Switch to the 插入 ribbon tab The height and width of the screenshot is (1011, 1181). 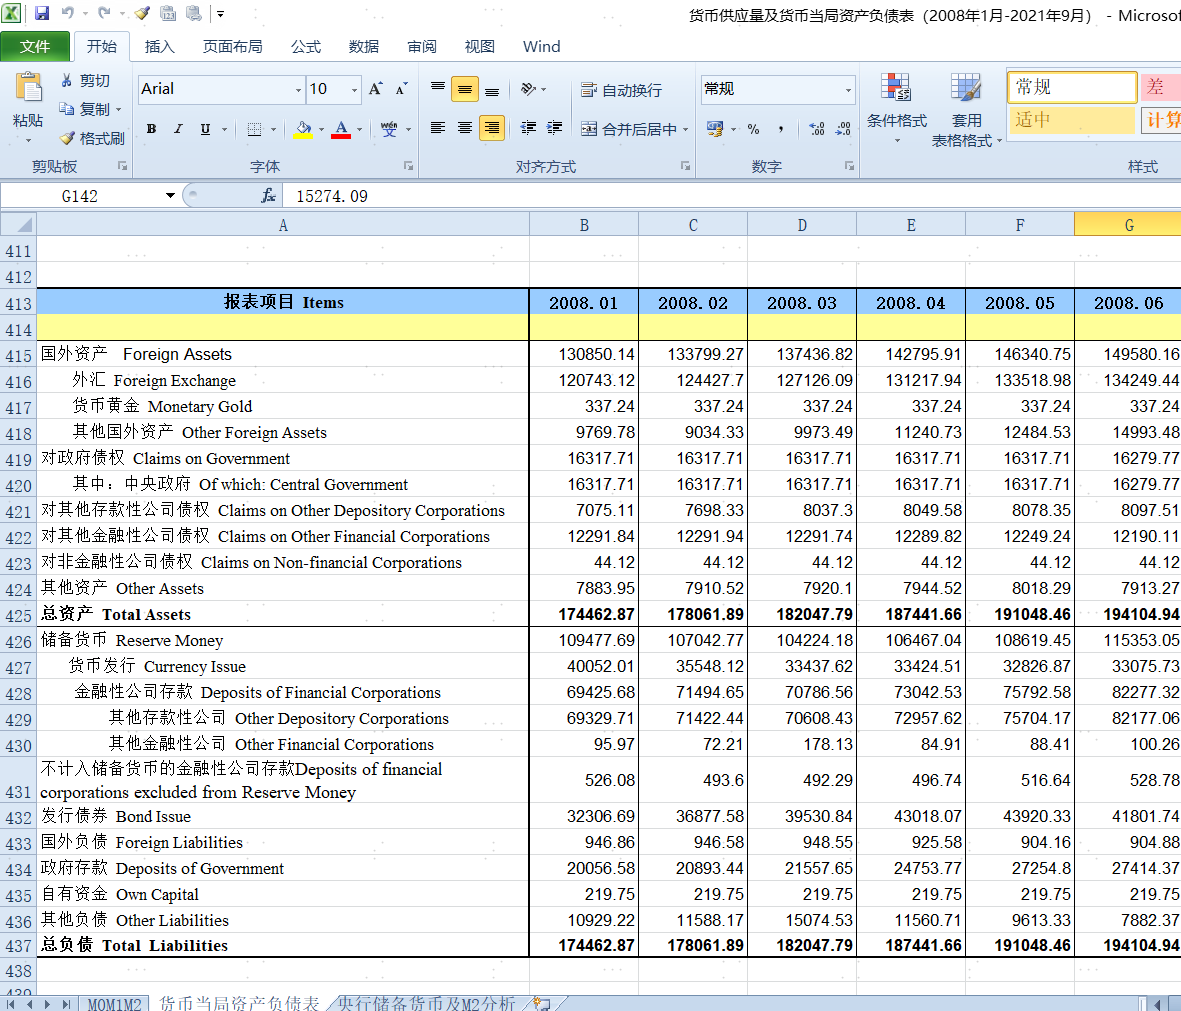(159, 46)
